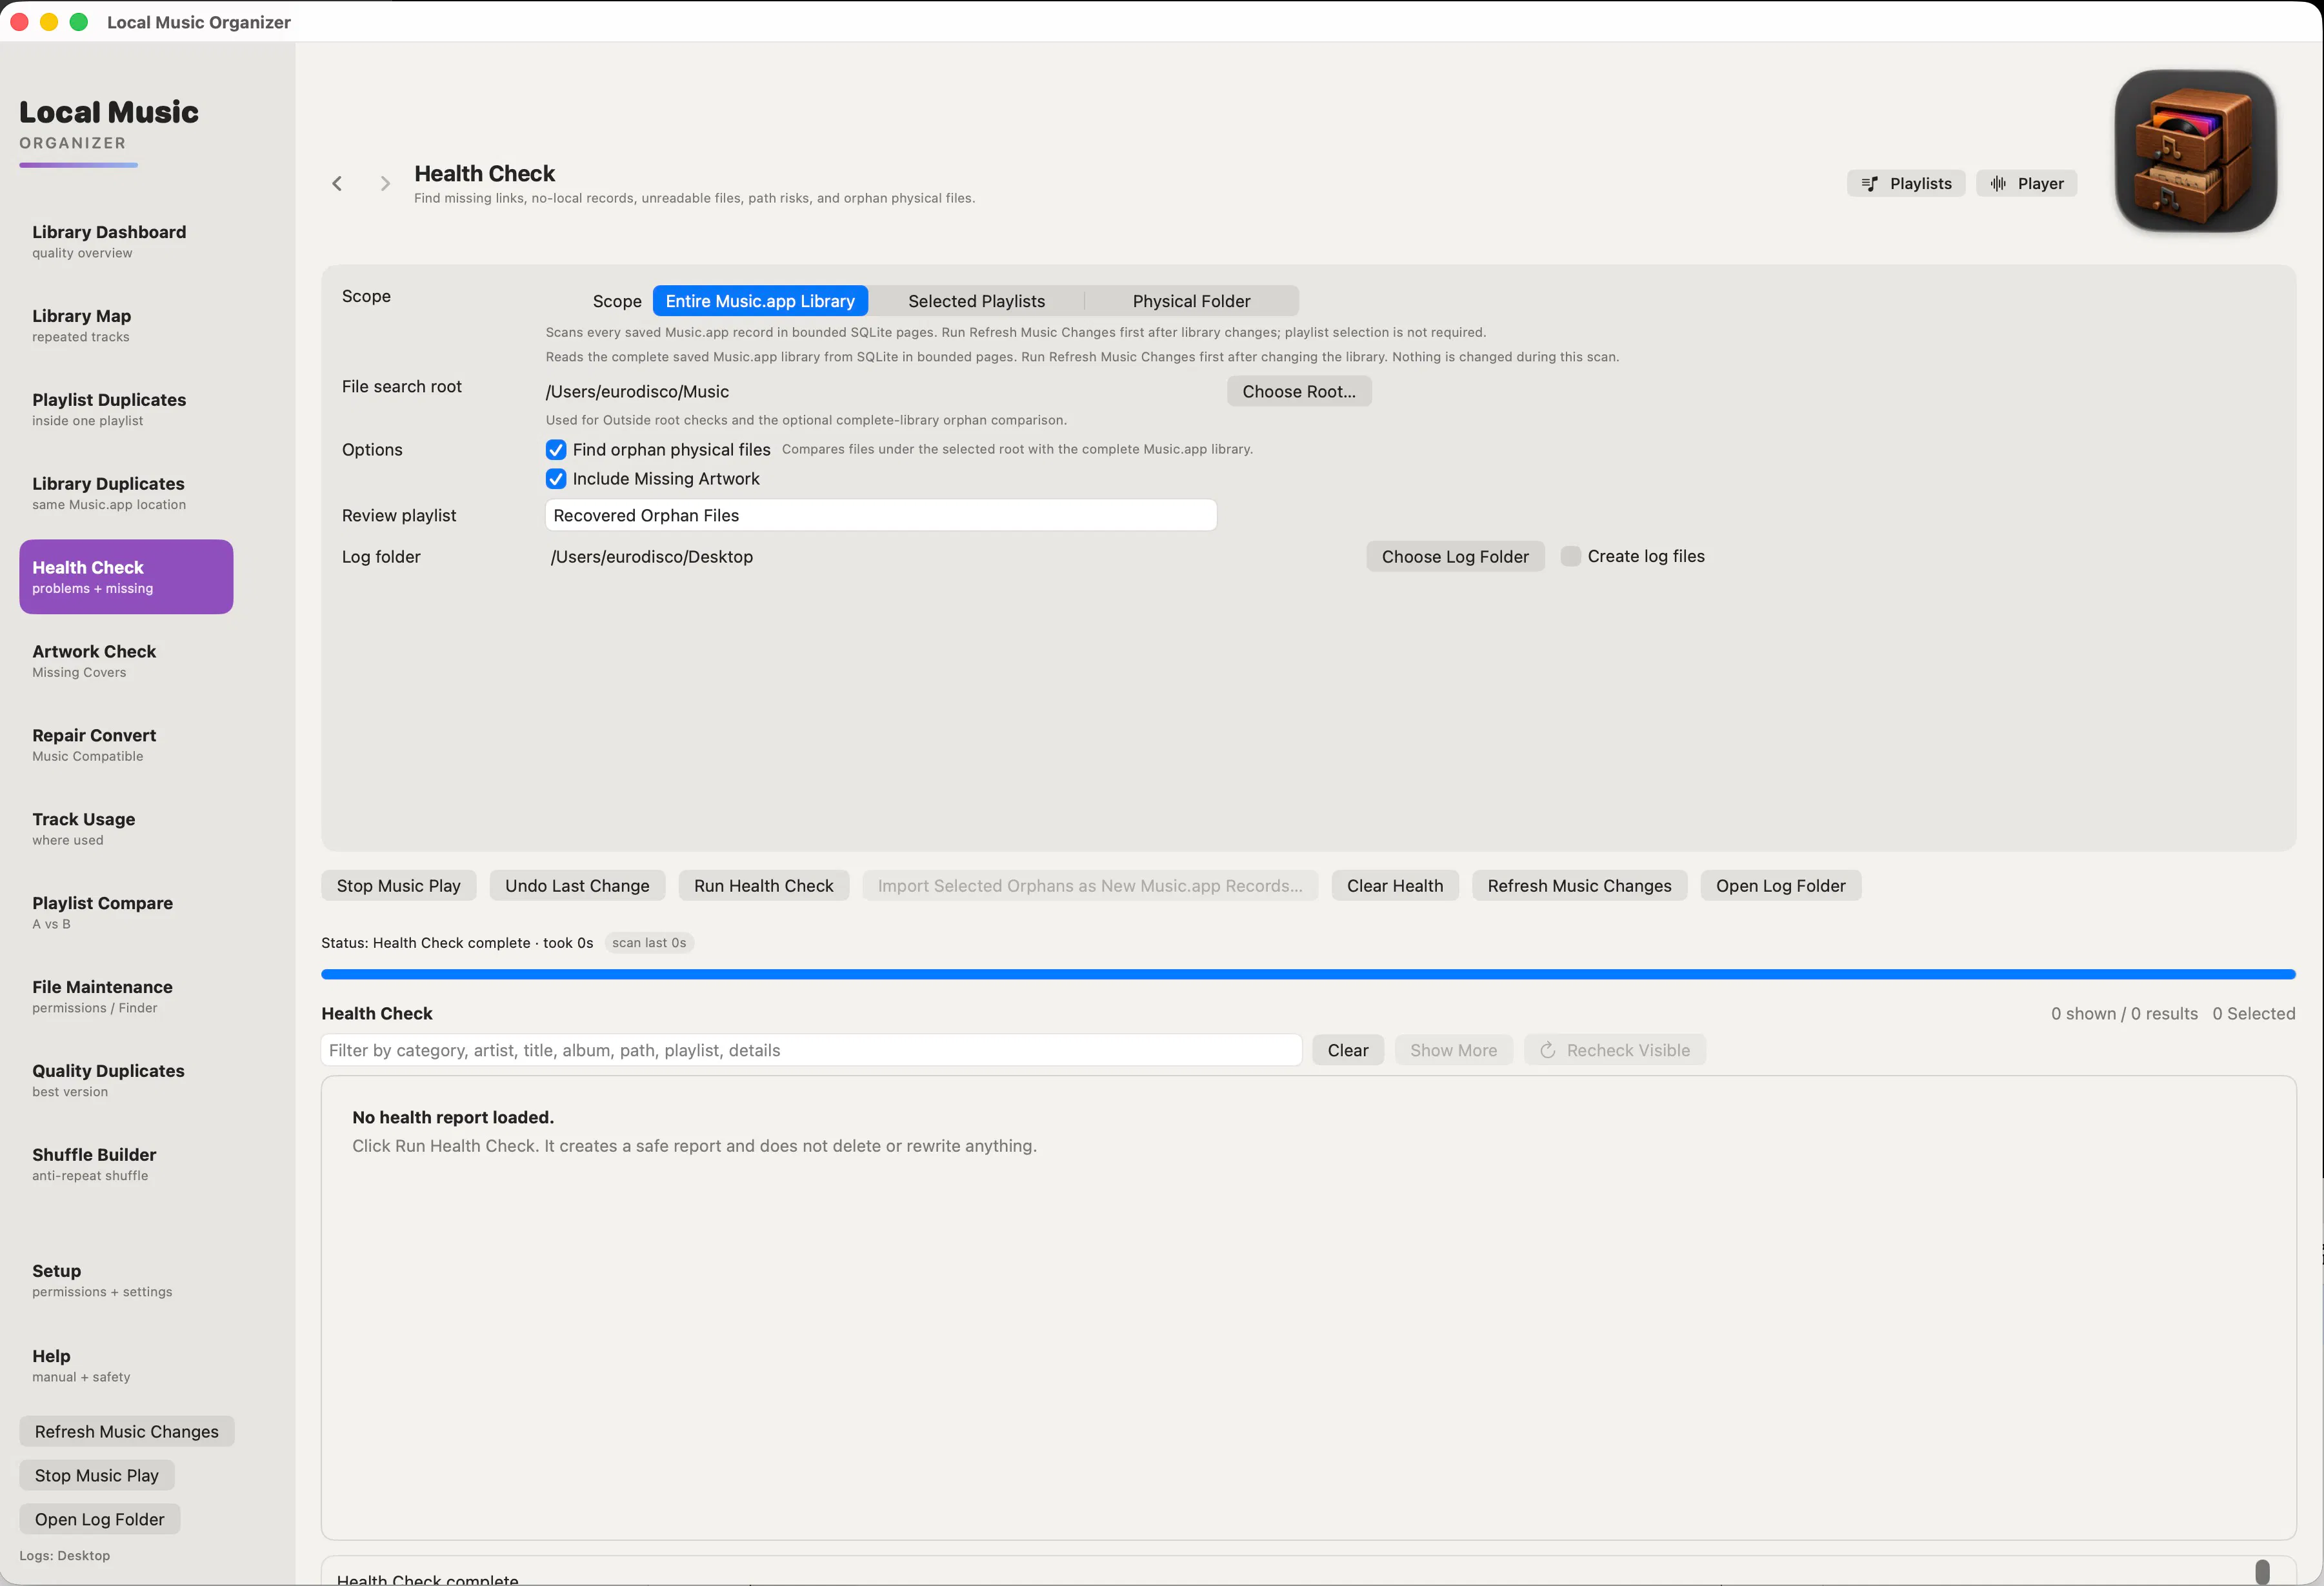Open Playlist Compare A vs B
Screen dimensions: 2324x1586
(126, 913)
